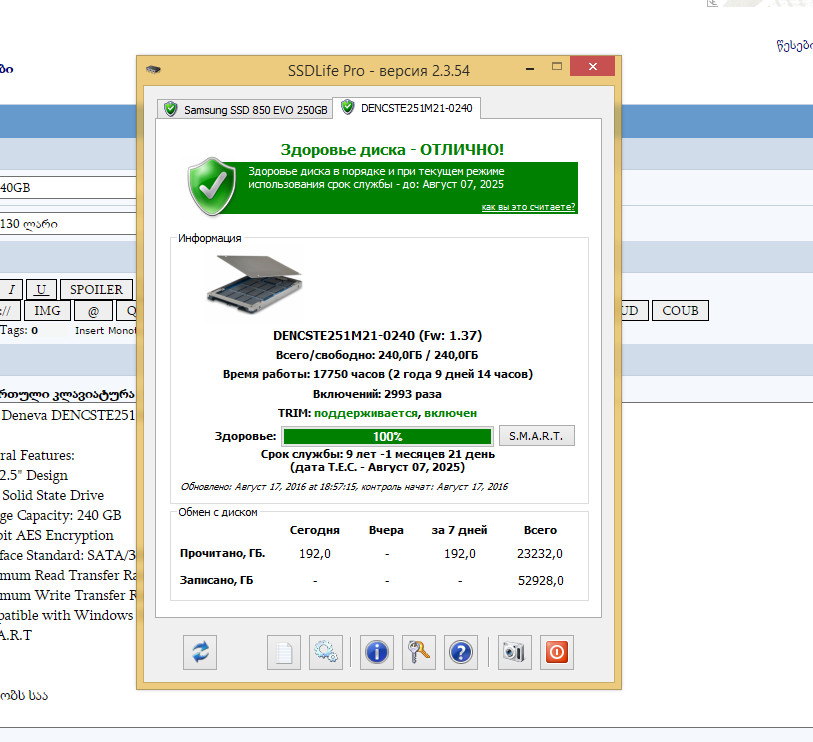The image size is (813, 742).
Task: Click 'Сегодня' column header
Action: [x=314, y=530]
